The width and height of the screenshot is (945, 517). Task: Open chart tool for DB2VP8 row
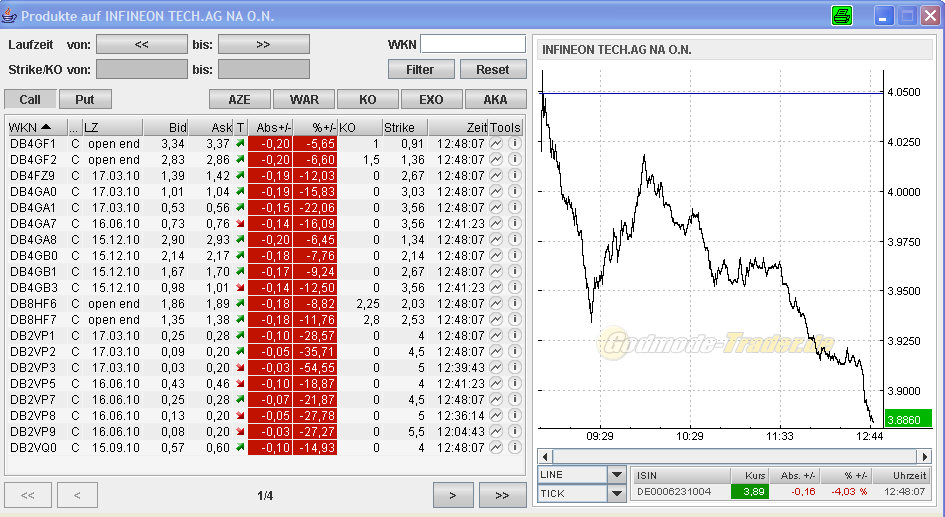[496, 415]
